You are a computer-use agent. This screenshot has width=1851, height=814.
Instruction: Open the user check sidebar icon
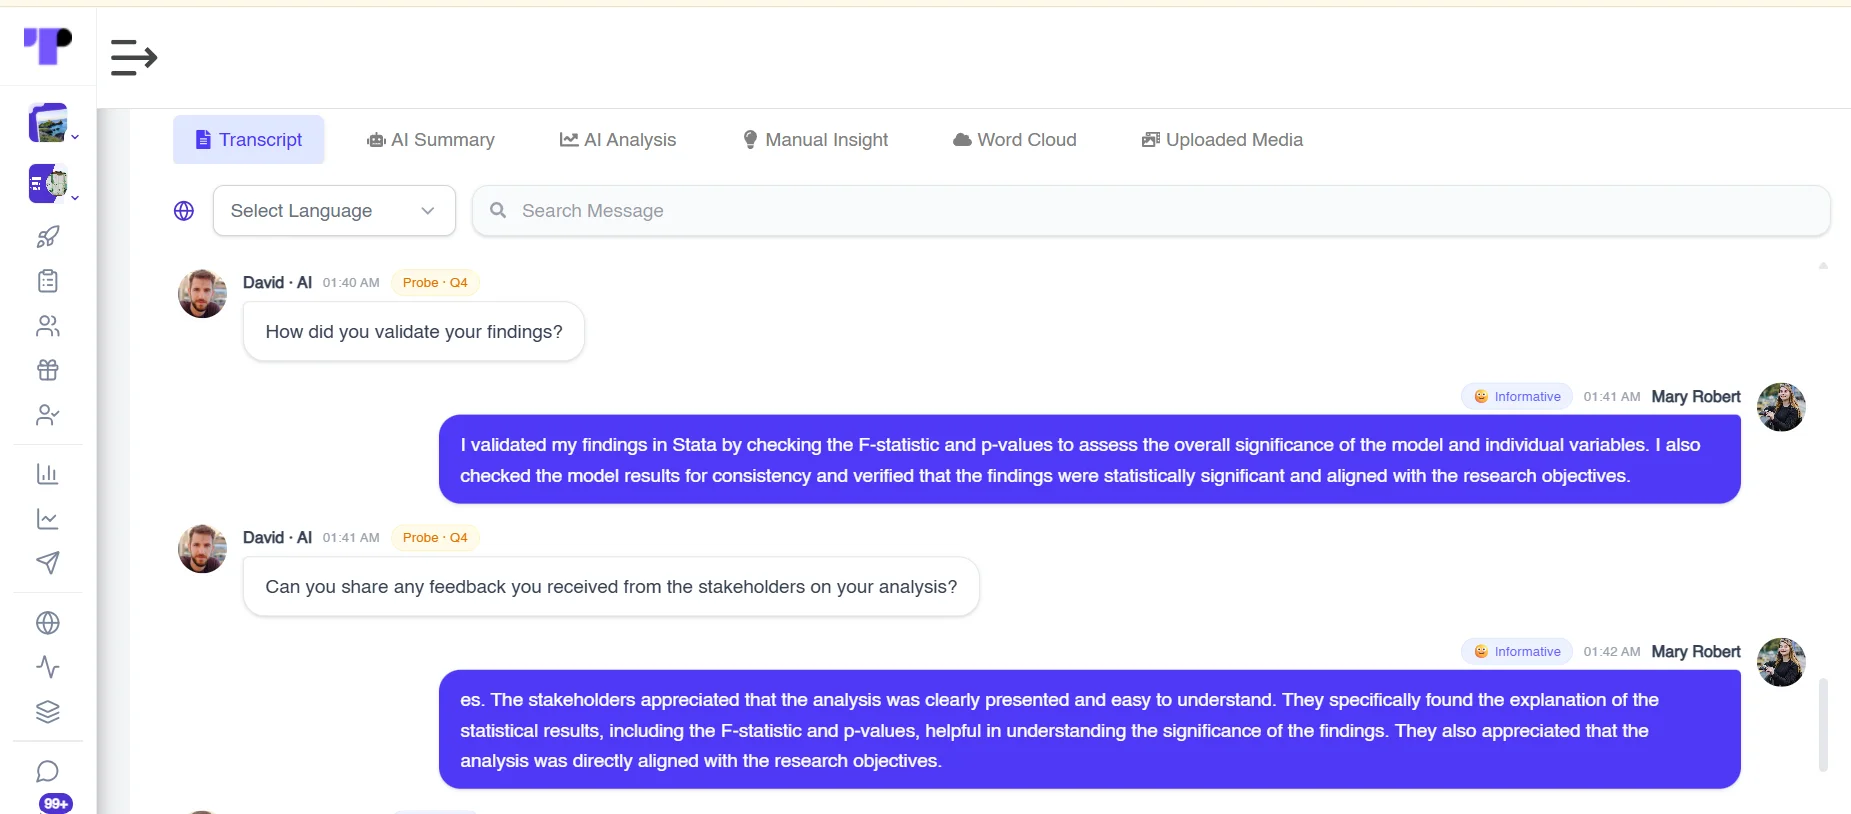point(48,415)
